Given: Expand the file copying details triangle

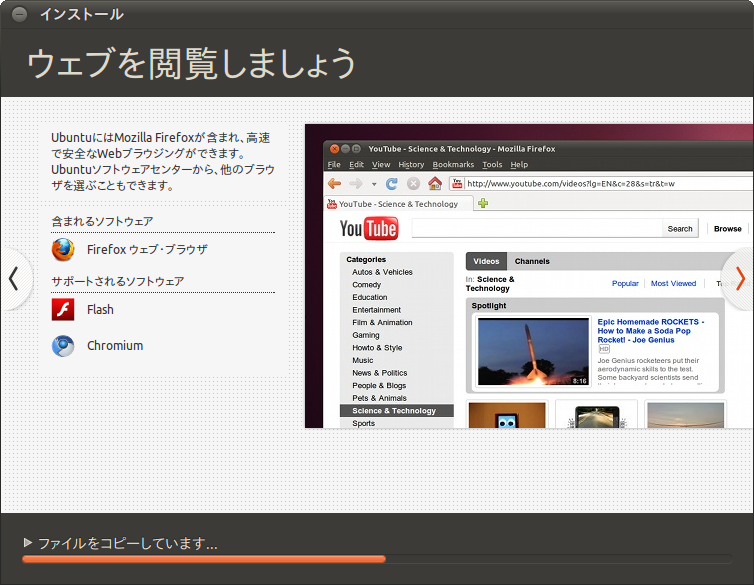Looking at the screenshot, I should coord(27,543).
